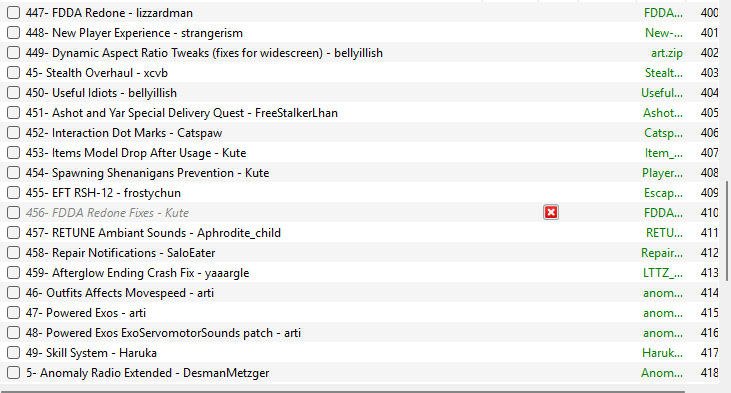Image resolution: width=731 pixels, height=393 pixels.
Task: Click the art.zip category label
Action: tap(667, 53)
